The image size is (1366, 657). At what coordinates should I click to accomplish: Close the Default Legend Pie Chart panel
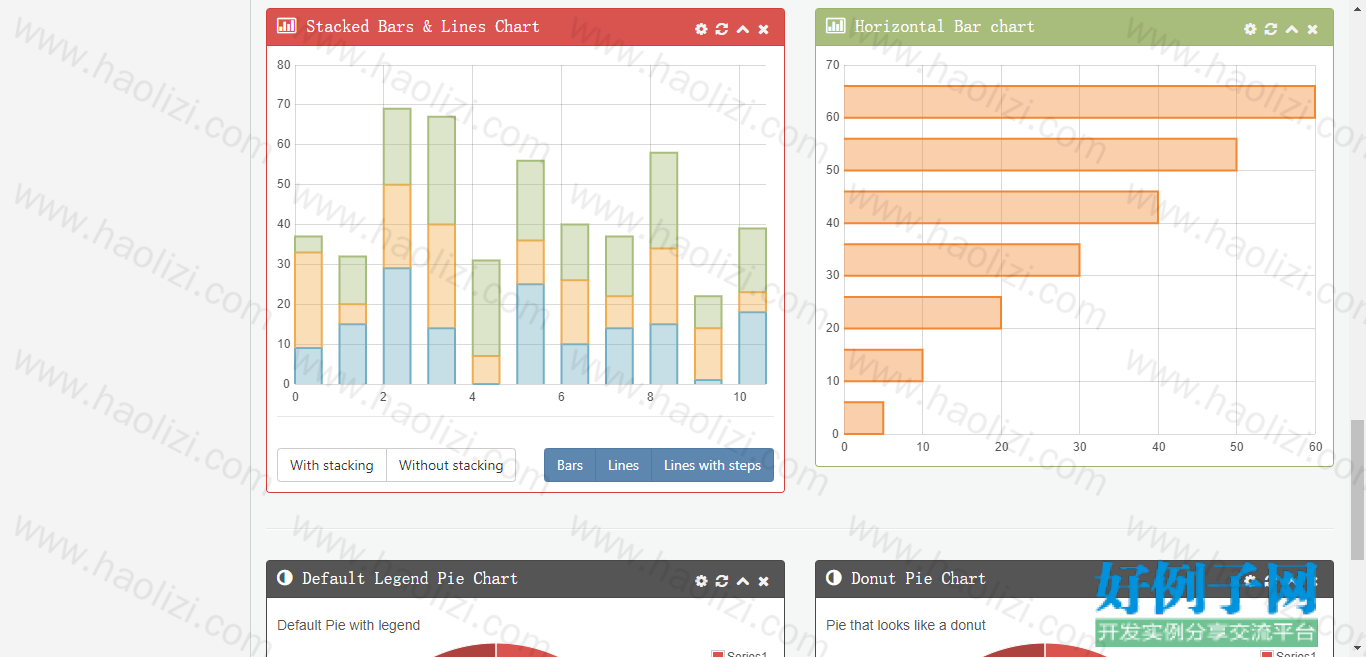(x=764, y=581)
